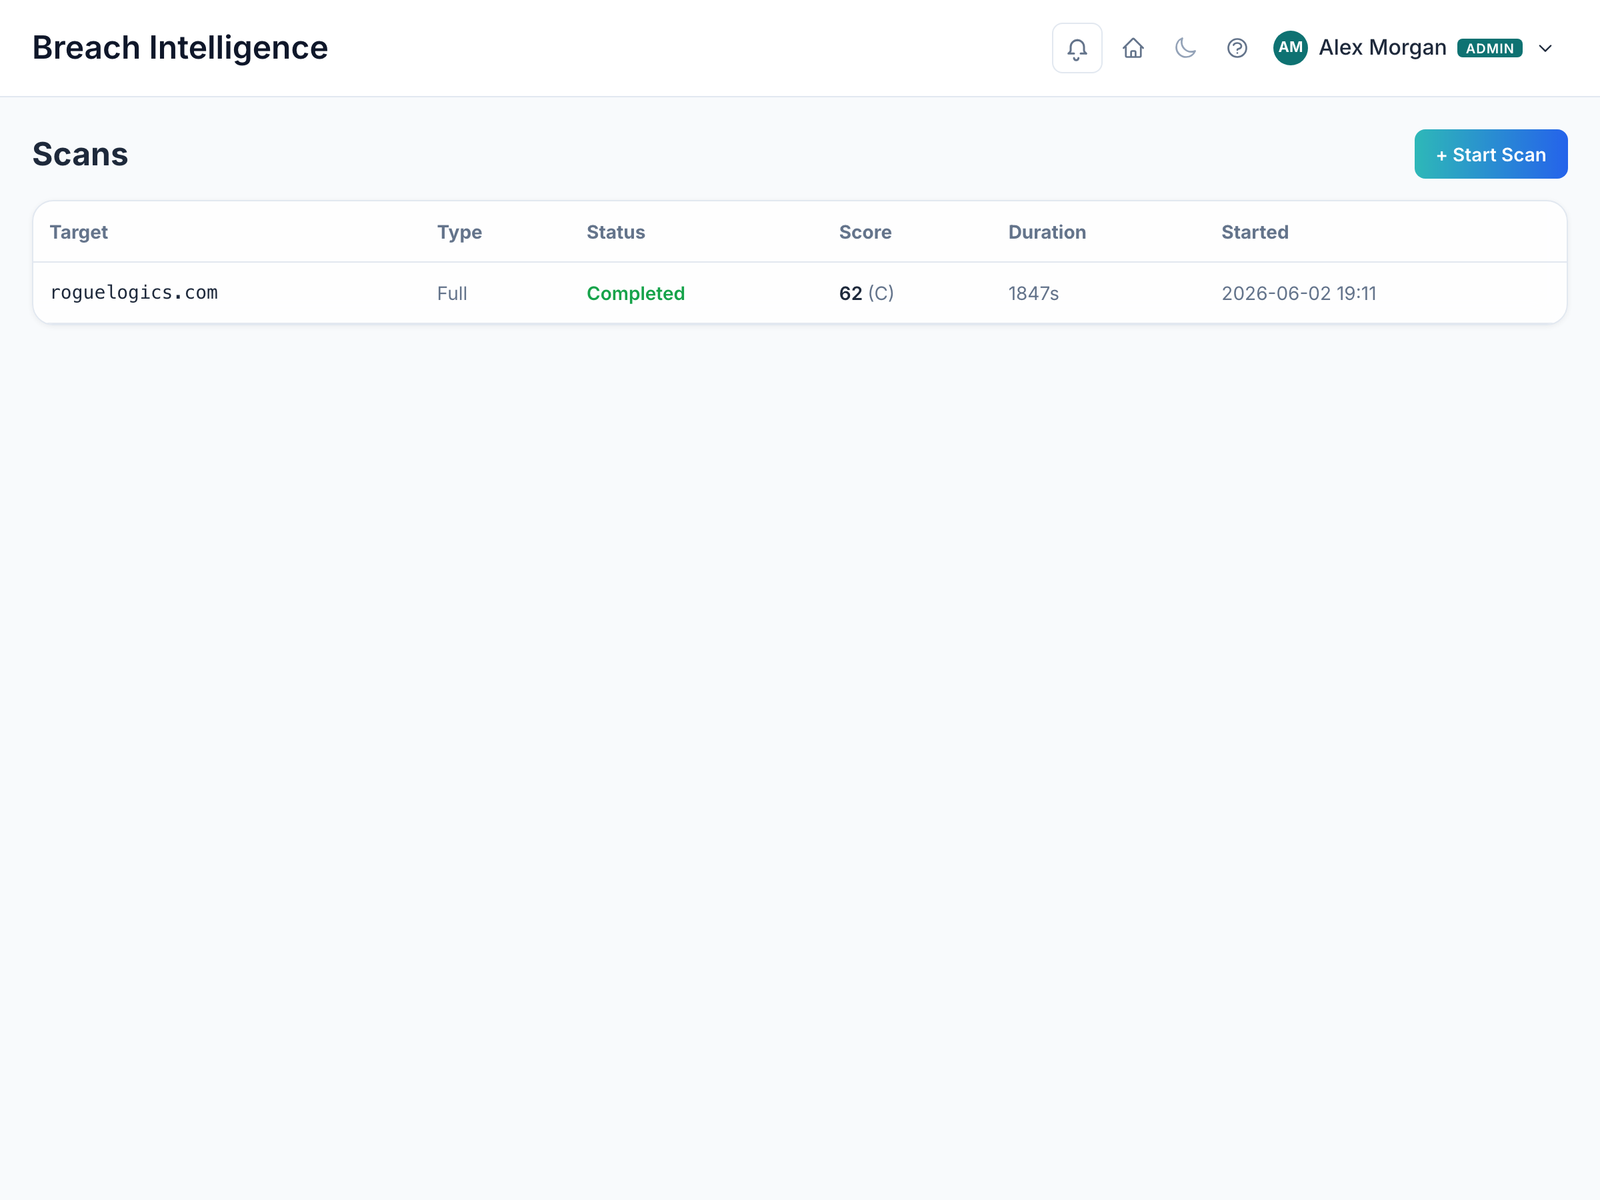Click the 1847s duration cell
Image resolution: width=1600 pixels, height=1200 pixels.
pos(1033,293)
